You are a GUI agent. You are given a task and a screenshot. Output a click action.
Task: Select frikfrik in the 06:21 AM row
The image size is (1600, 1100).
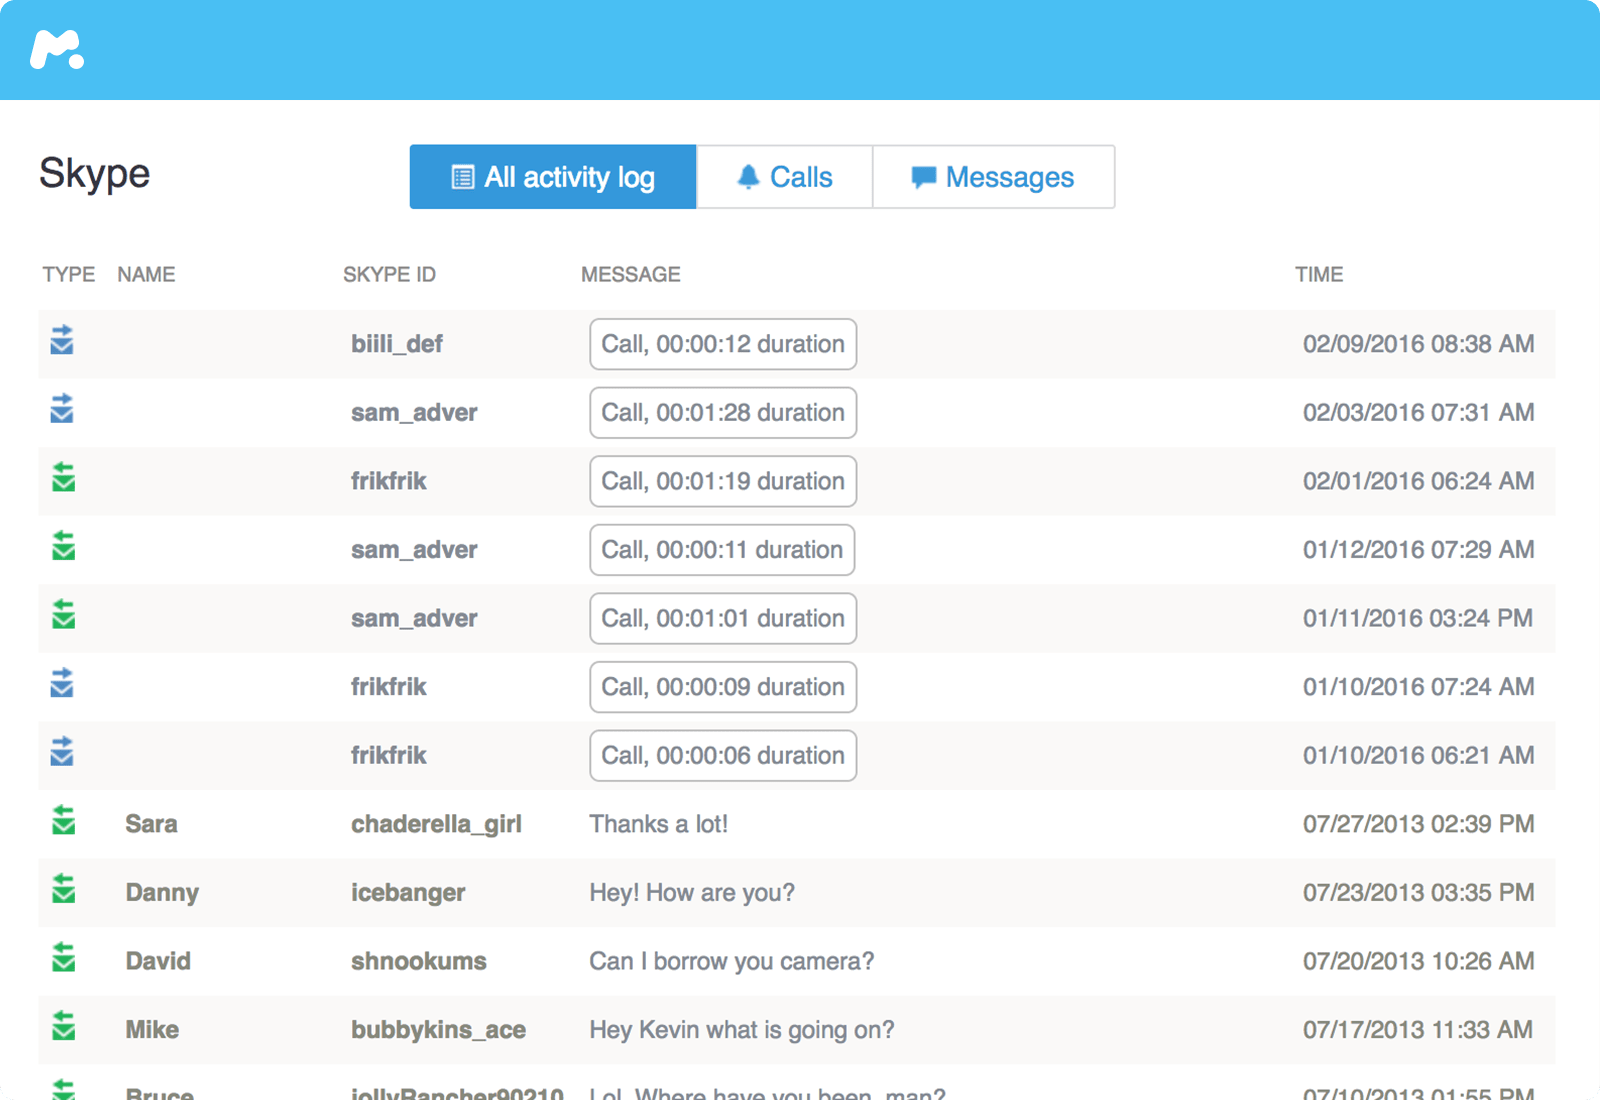point(388,755)
